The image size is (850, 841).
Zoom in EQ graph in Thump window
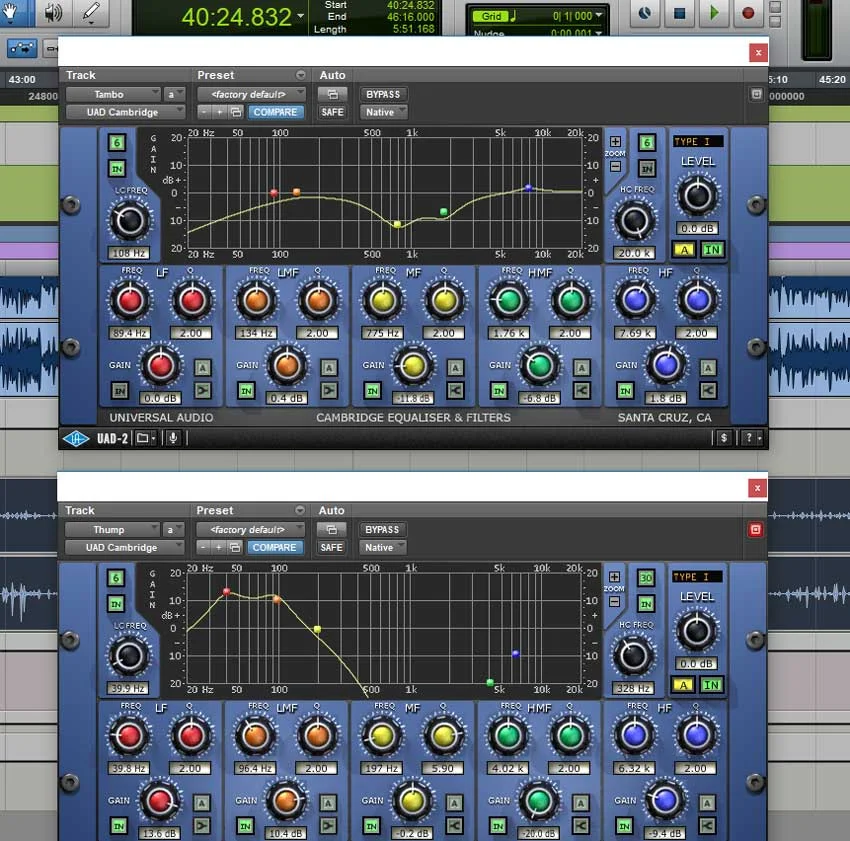614,577
